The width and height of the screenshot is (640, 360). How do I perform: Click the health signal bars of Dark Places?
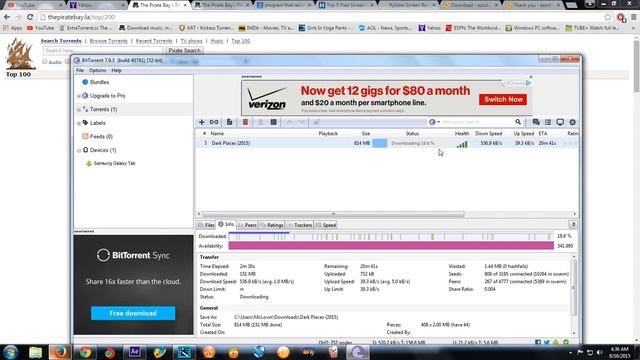[462, 144]
